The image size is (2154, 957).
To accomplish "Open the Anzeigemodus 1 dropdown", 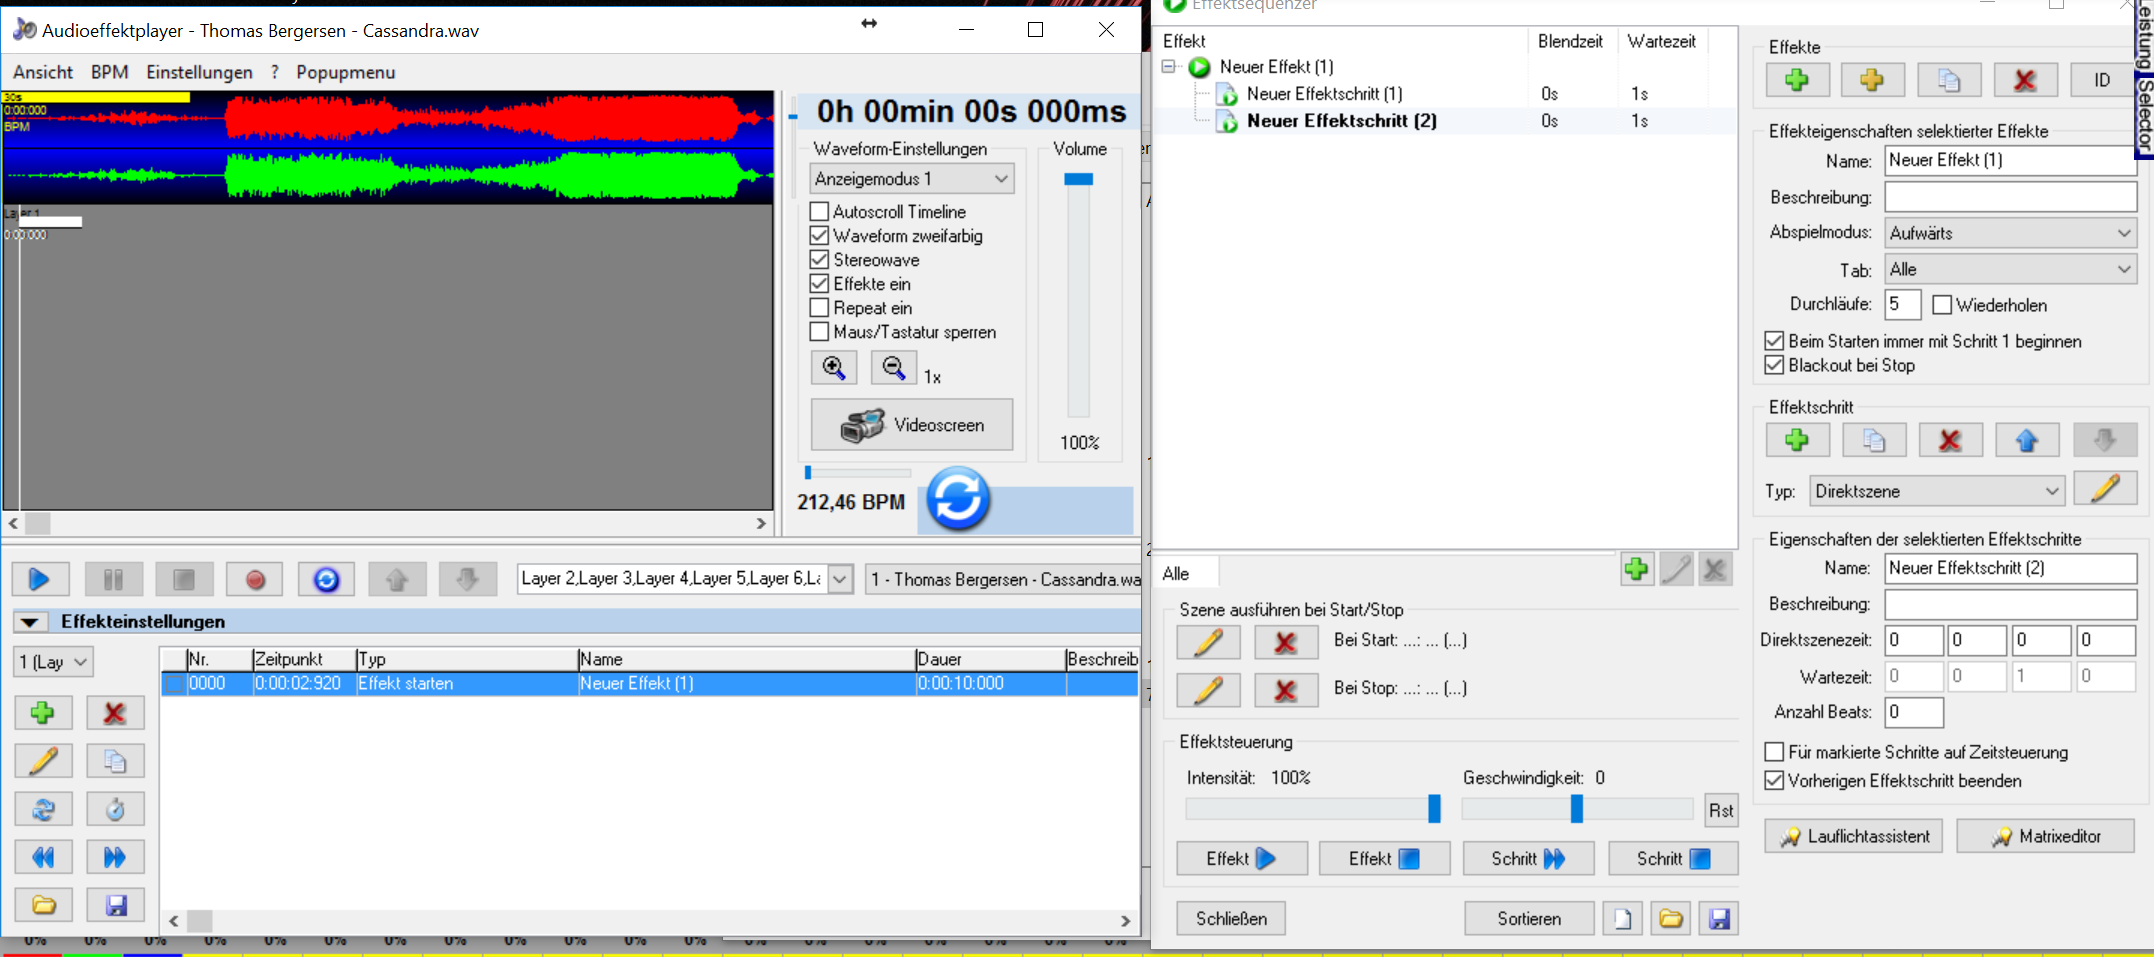I will pos(911,179).
